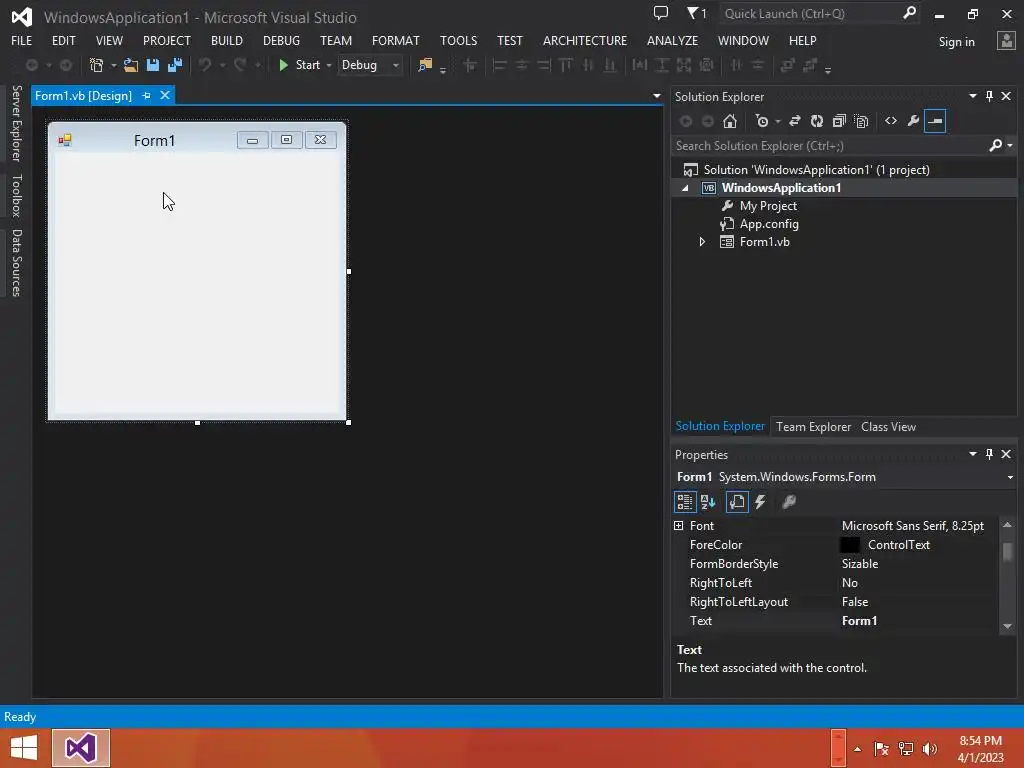This screenshot has height=768, width=1024.
Task: Toggle Categorized view in Properties
Action: pos(684,502)
